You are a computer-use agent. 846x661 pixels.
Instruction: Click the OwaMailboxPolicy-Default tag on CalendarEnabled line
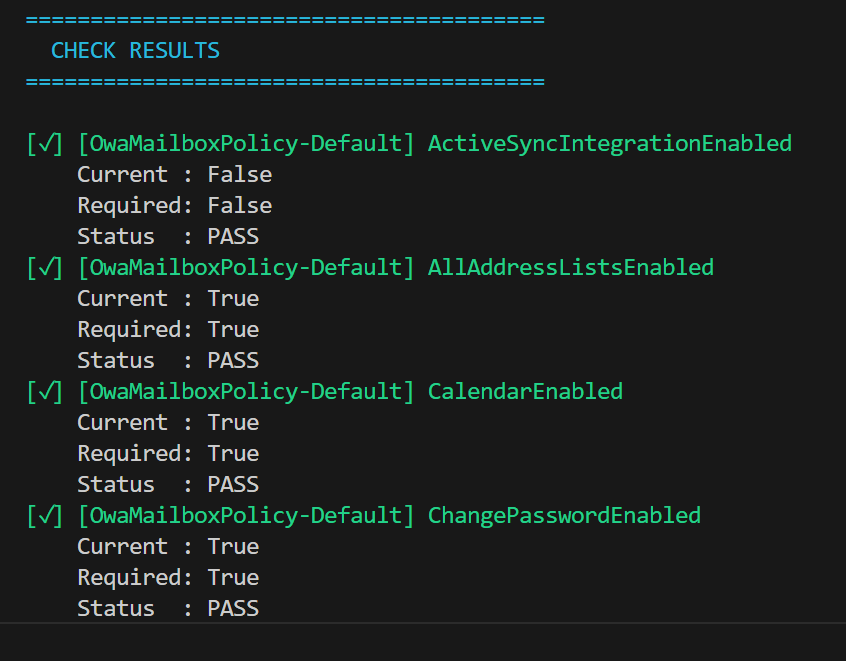[x=246, y=392]
